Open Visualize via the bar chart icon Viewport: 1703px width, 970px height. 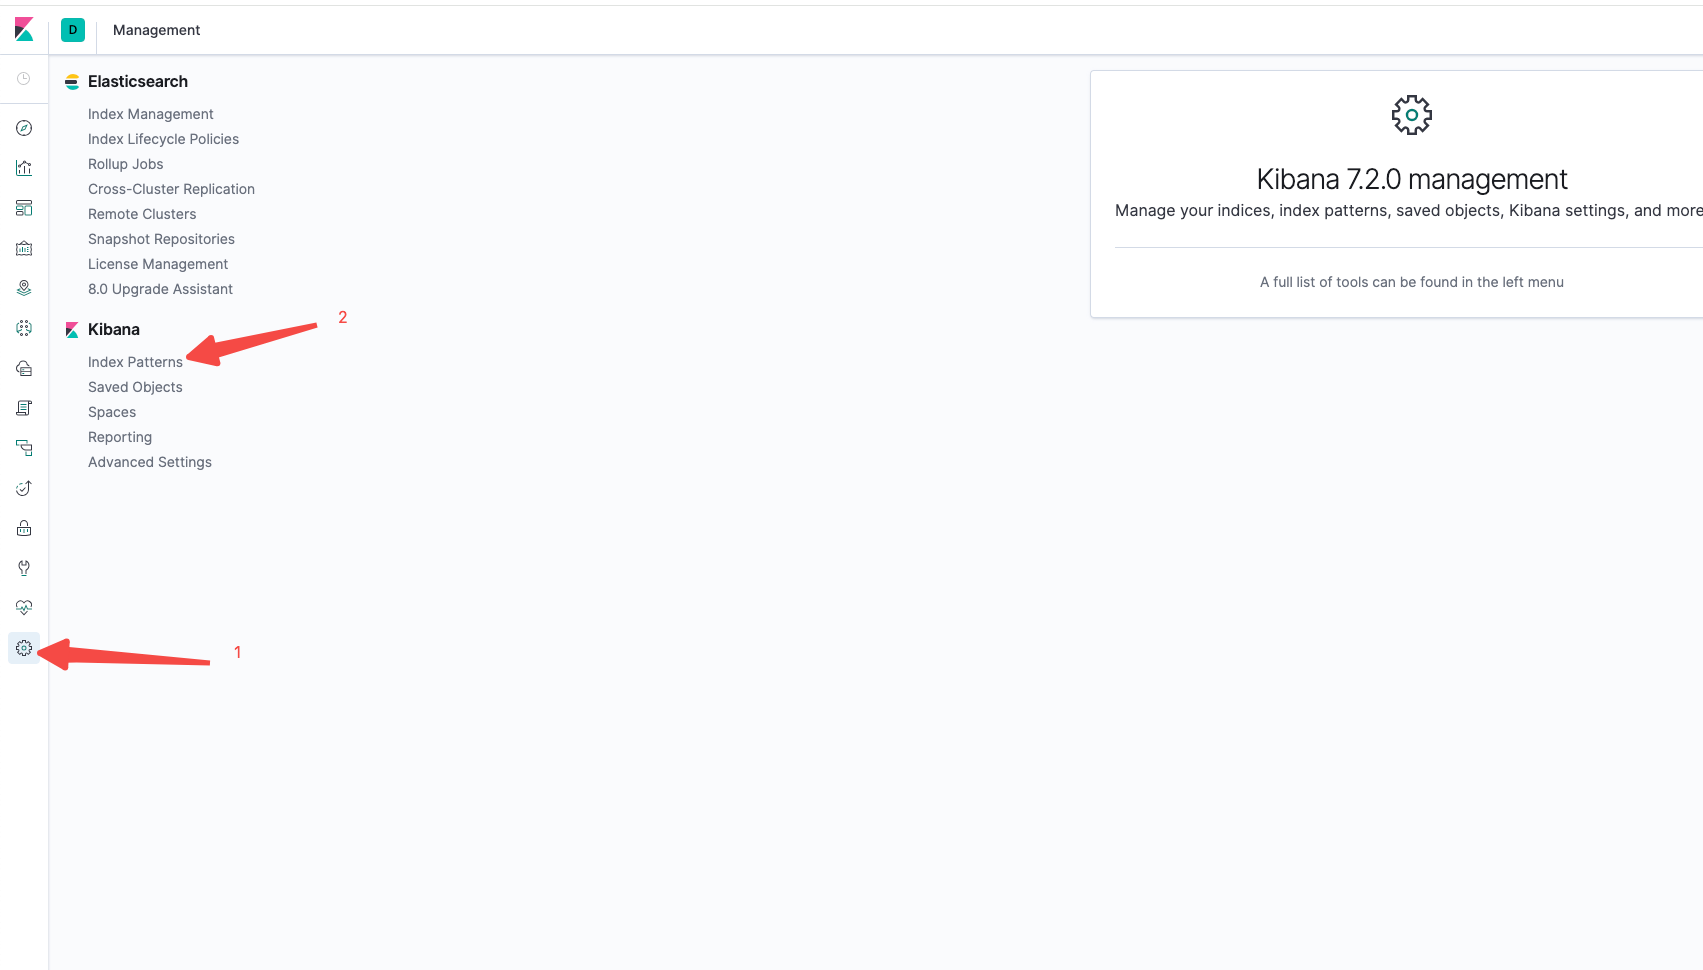pos(24,168)
